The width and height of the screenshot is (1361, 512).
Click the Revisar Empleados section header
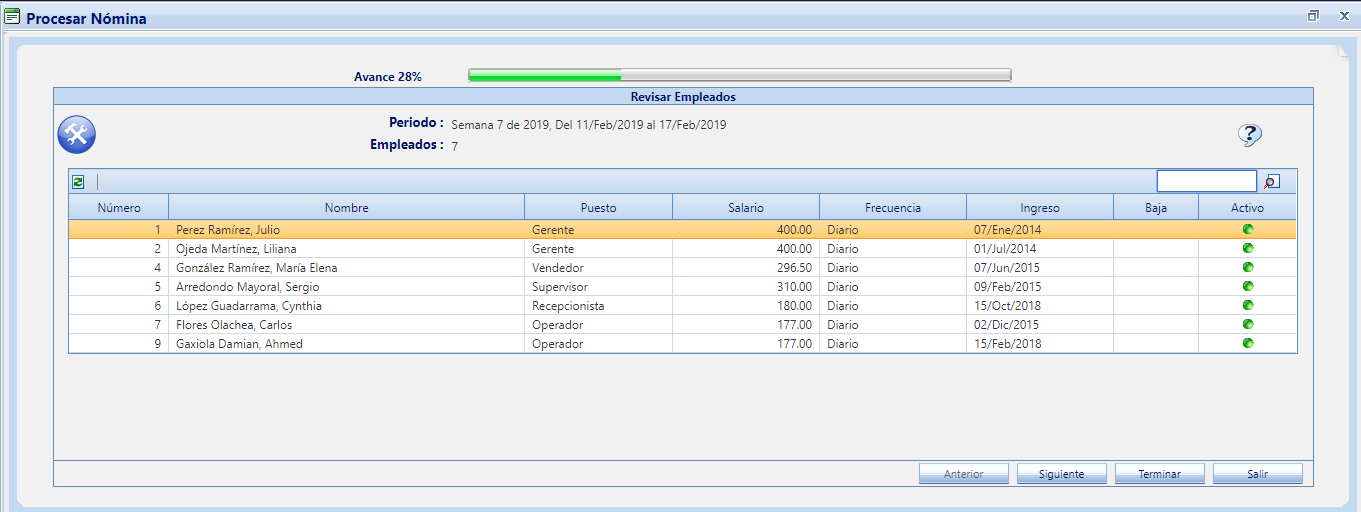click(x=683, y=97)
